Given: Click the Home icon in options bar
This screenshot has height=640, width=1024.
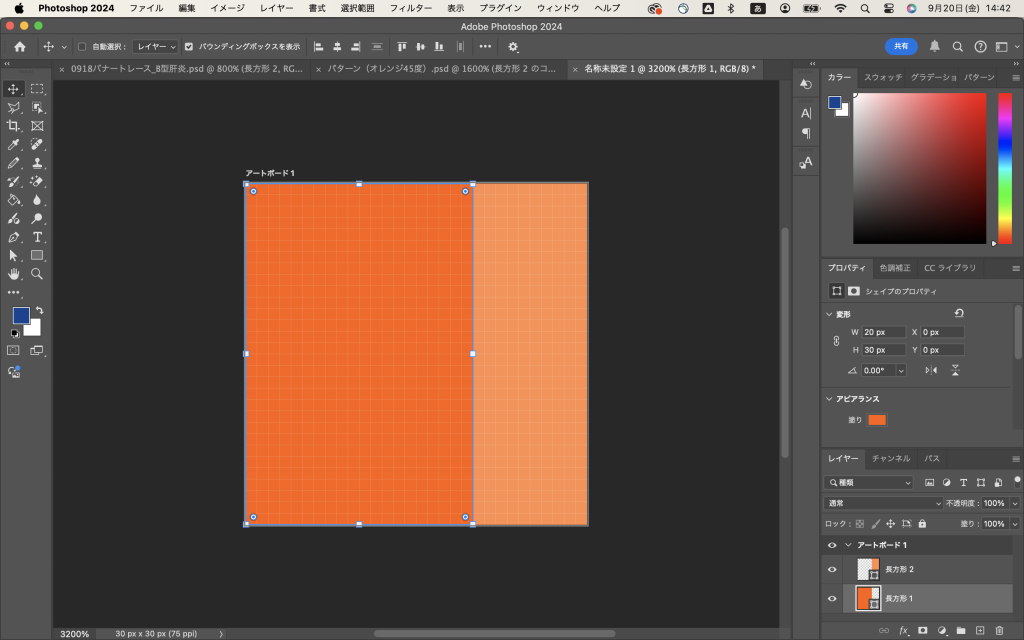Looking at the screenshot, I should coord(19,46).
